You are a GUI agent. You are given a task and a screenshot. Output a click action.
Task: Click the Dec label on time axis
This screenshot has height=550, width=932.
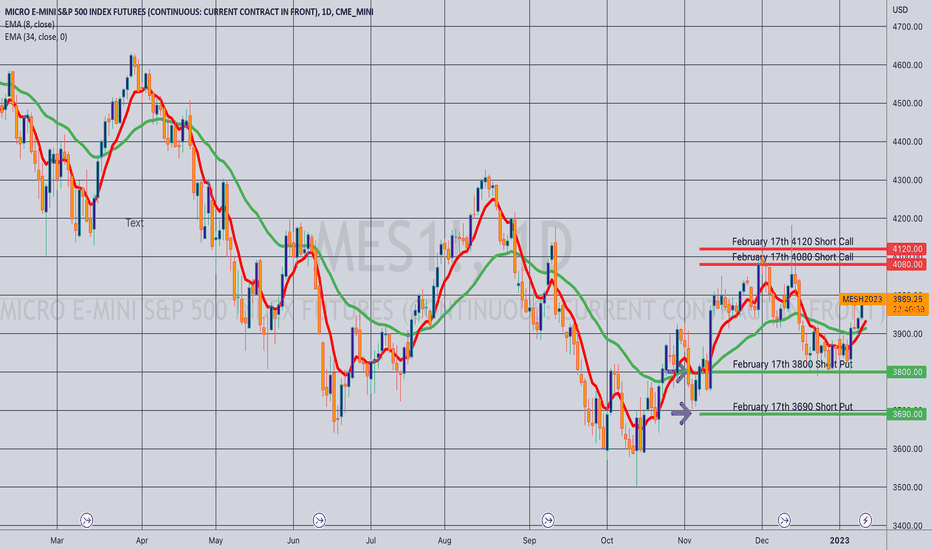coord(762,540)
